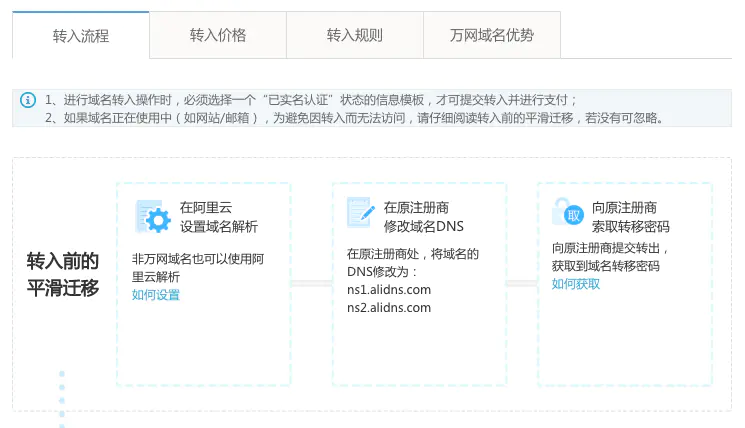The image size is (745, 428).
Task: Open the 如何设置 link
Action: tap(156, 294)
